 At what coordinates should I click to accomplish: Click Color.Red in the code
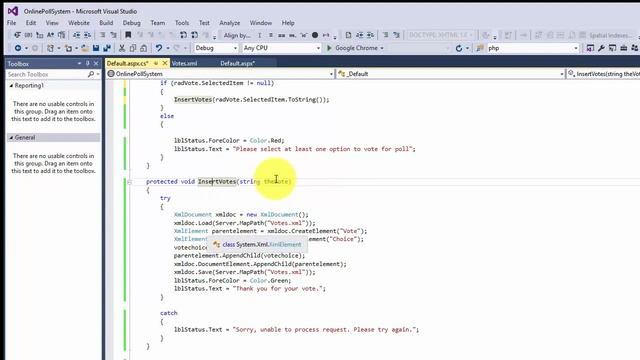(x=267, y=140)
